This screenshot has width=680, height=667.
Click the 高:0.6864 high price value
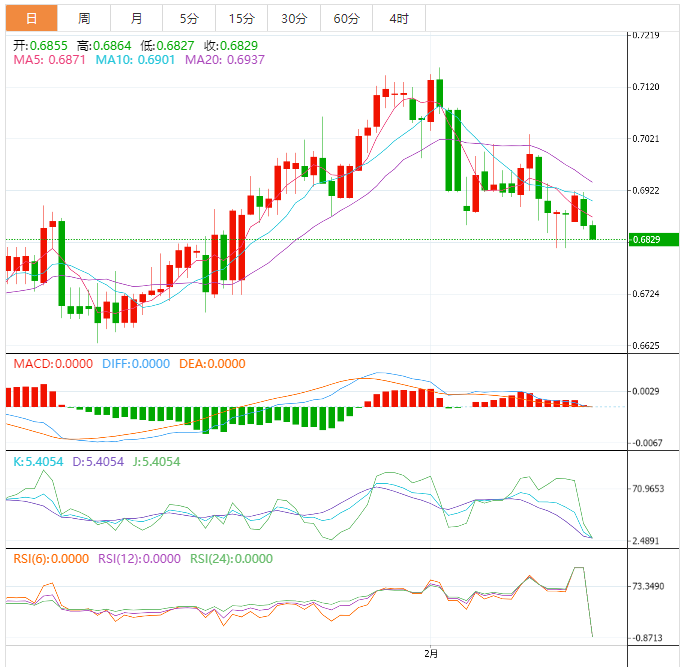click(x=104, y=46)
